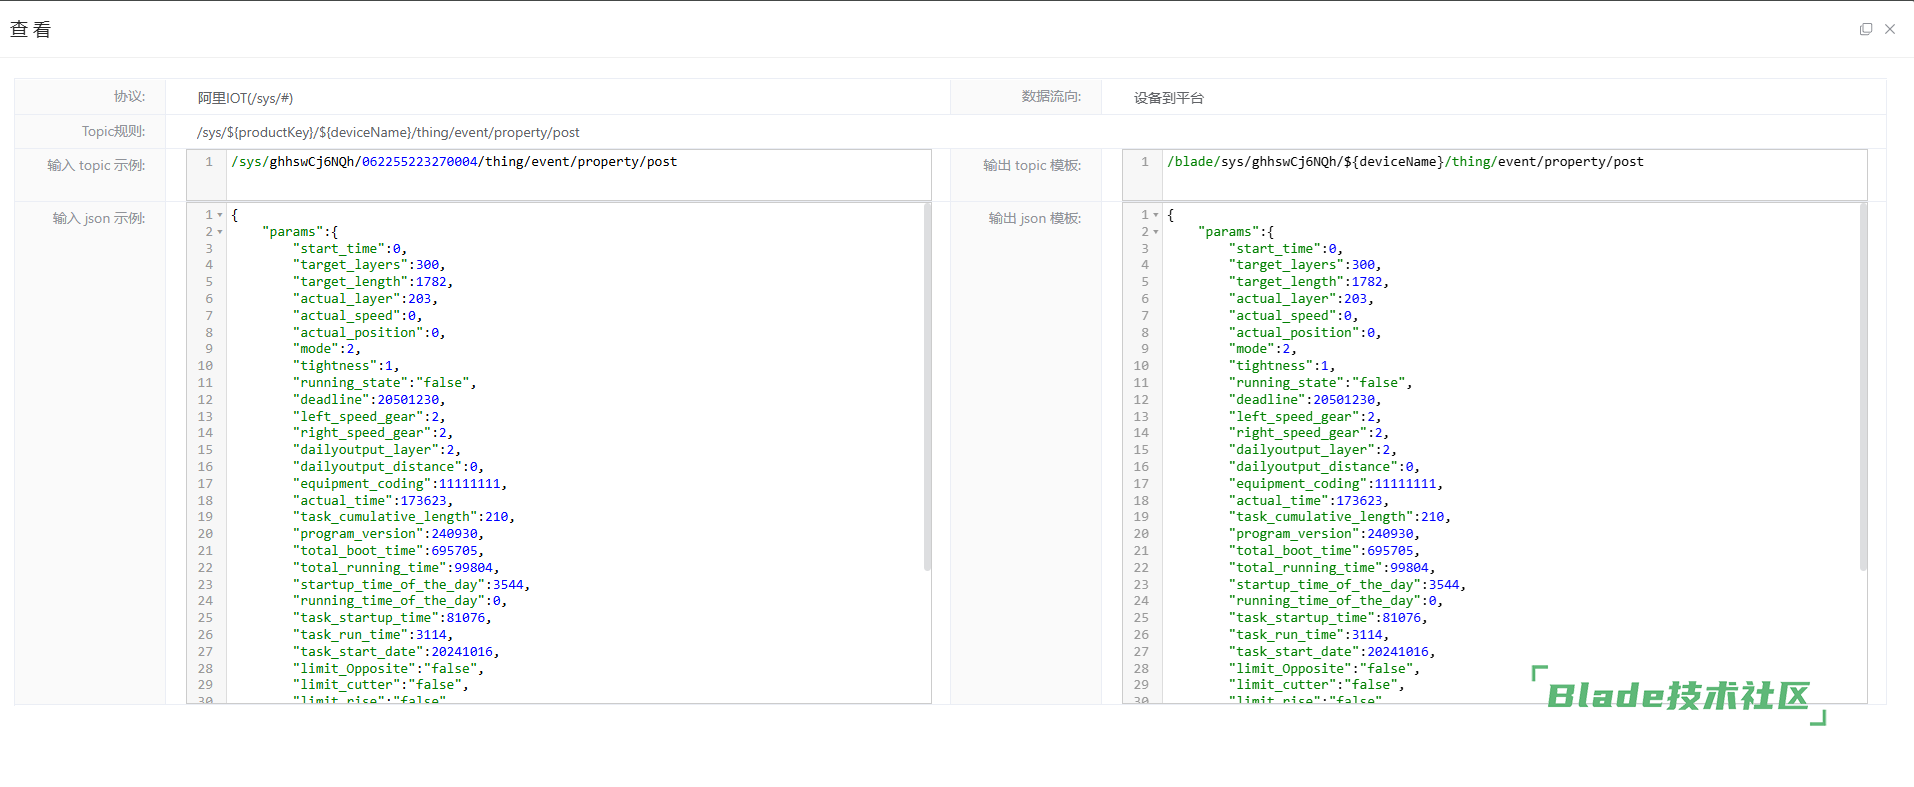Screen dimensions: 1914x787
Task: Click the 阿里IOT(/sys/#) protocol value
Action: coord(245,98)
